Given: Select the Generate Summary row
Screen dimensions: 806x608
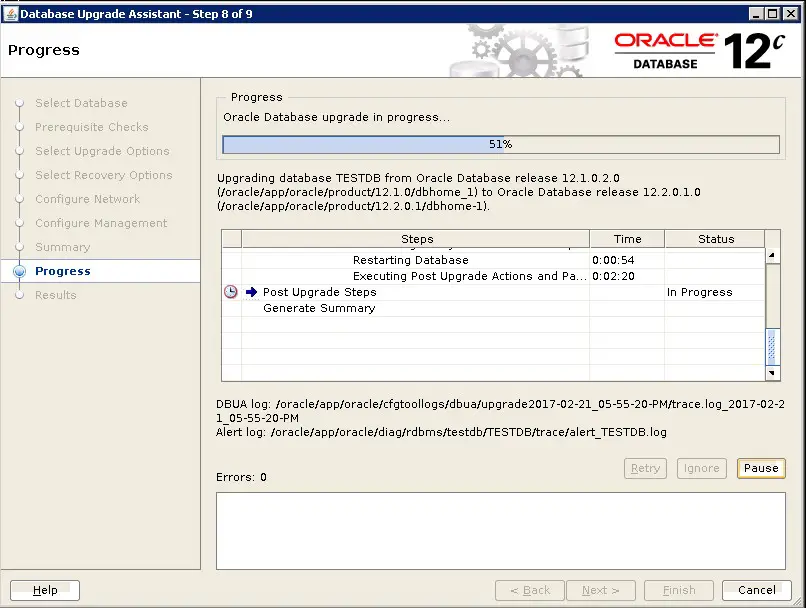Looking at the screenshot, I should pos(493,308).
